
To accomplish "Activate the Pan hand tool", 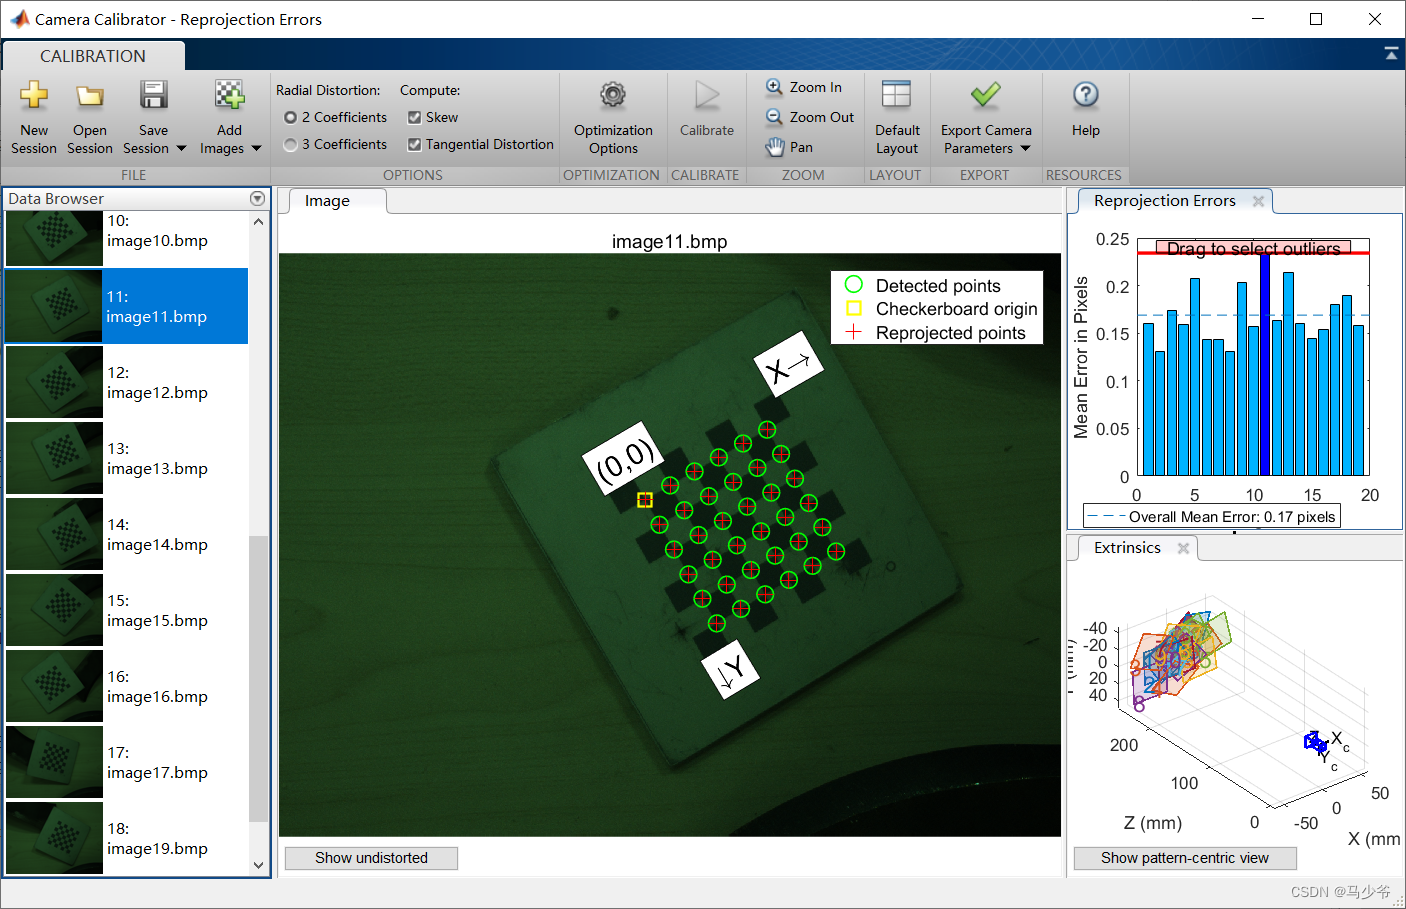I will 790,147.
